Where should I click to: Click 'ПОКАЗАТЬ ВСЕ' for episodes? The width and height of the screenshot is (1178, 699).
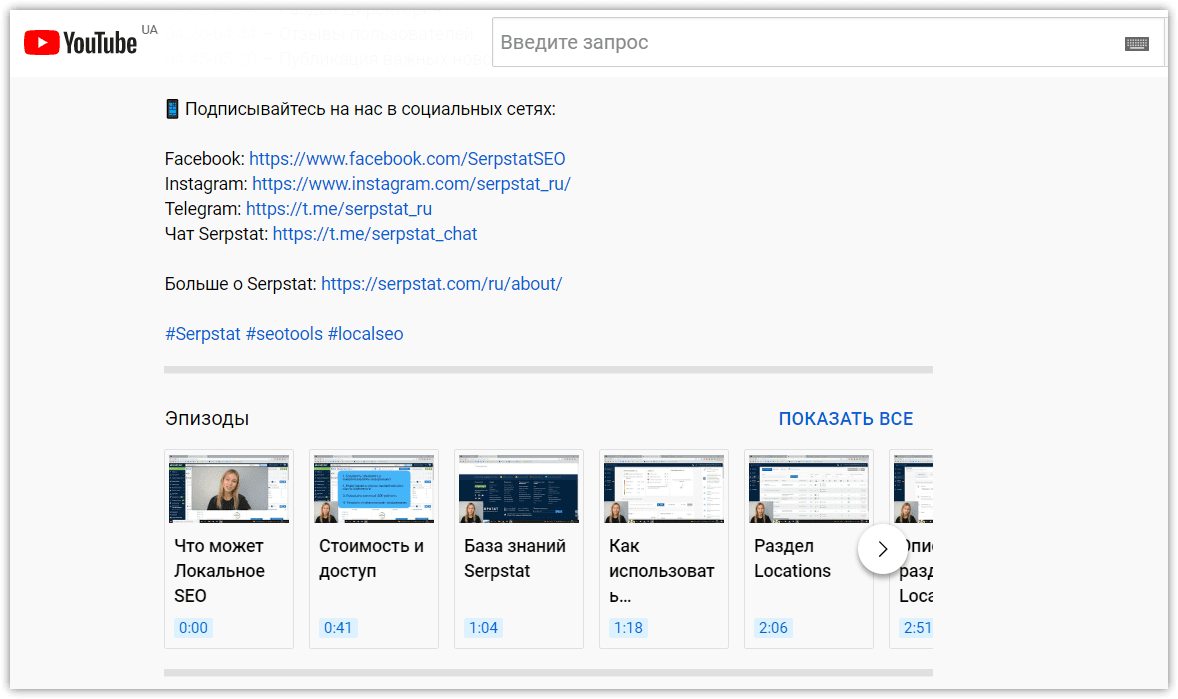coord(846,419)
